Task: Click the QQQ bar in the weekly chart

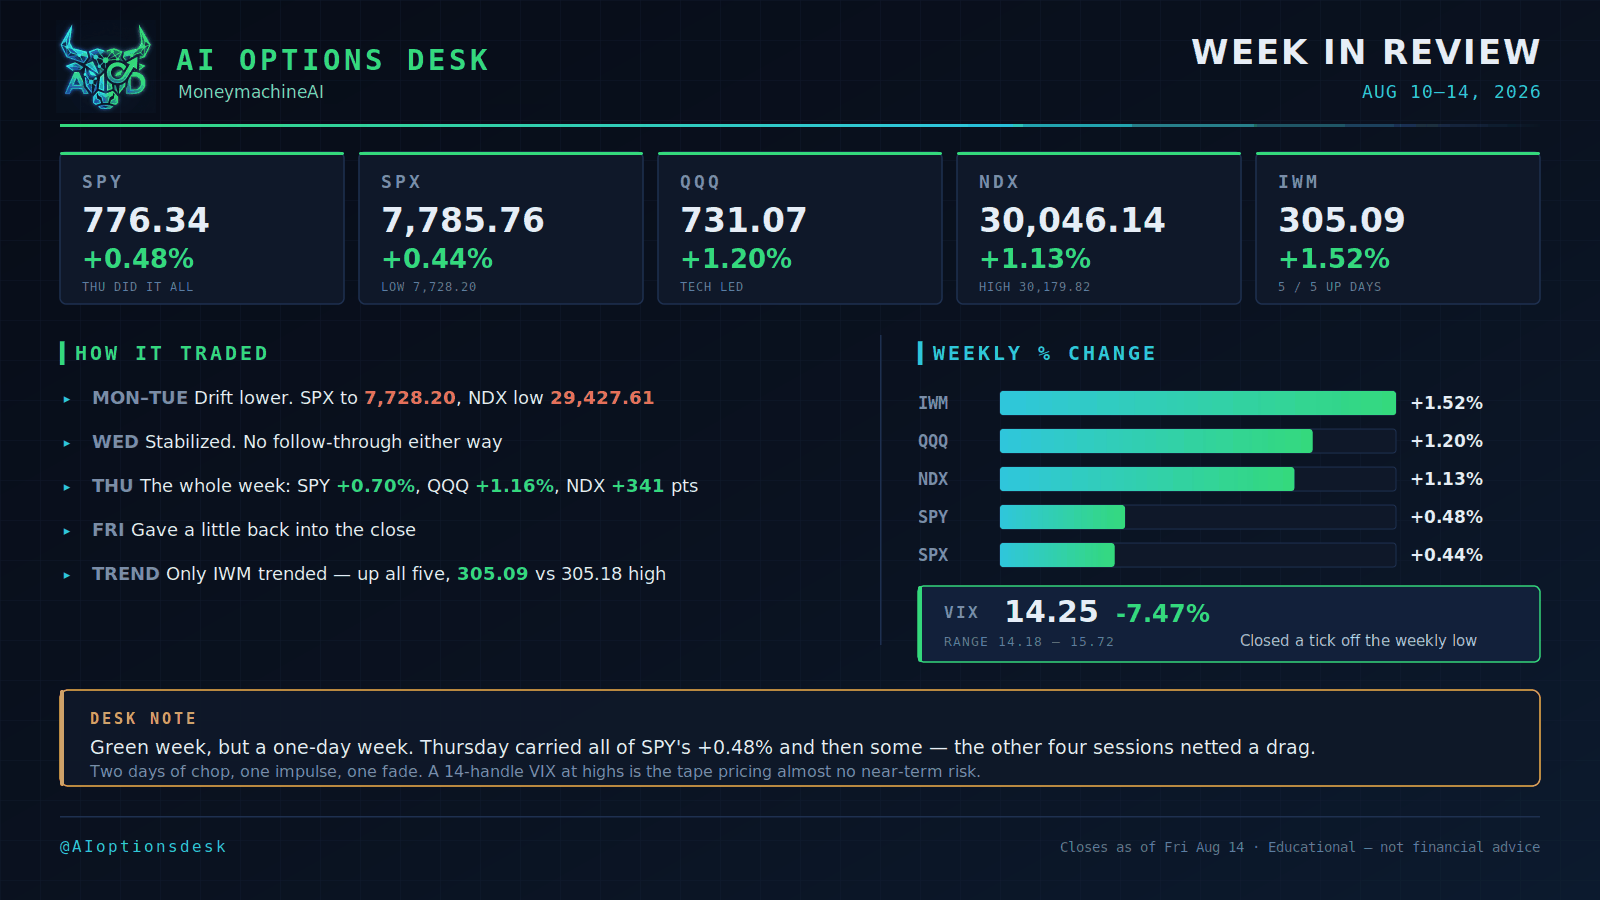Action: pos(1156,441)
